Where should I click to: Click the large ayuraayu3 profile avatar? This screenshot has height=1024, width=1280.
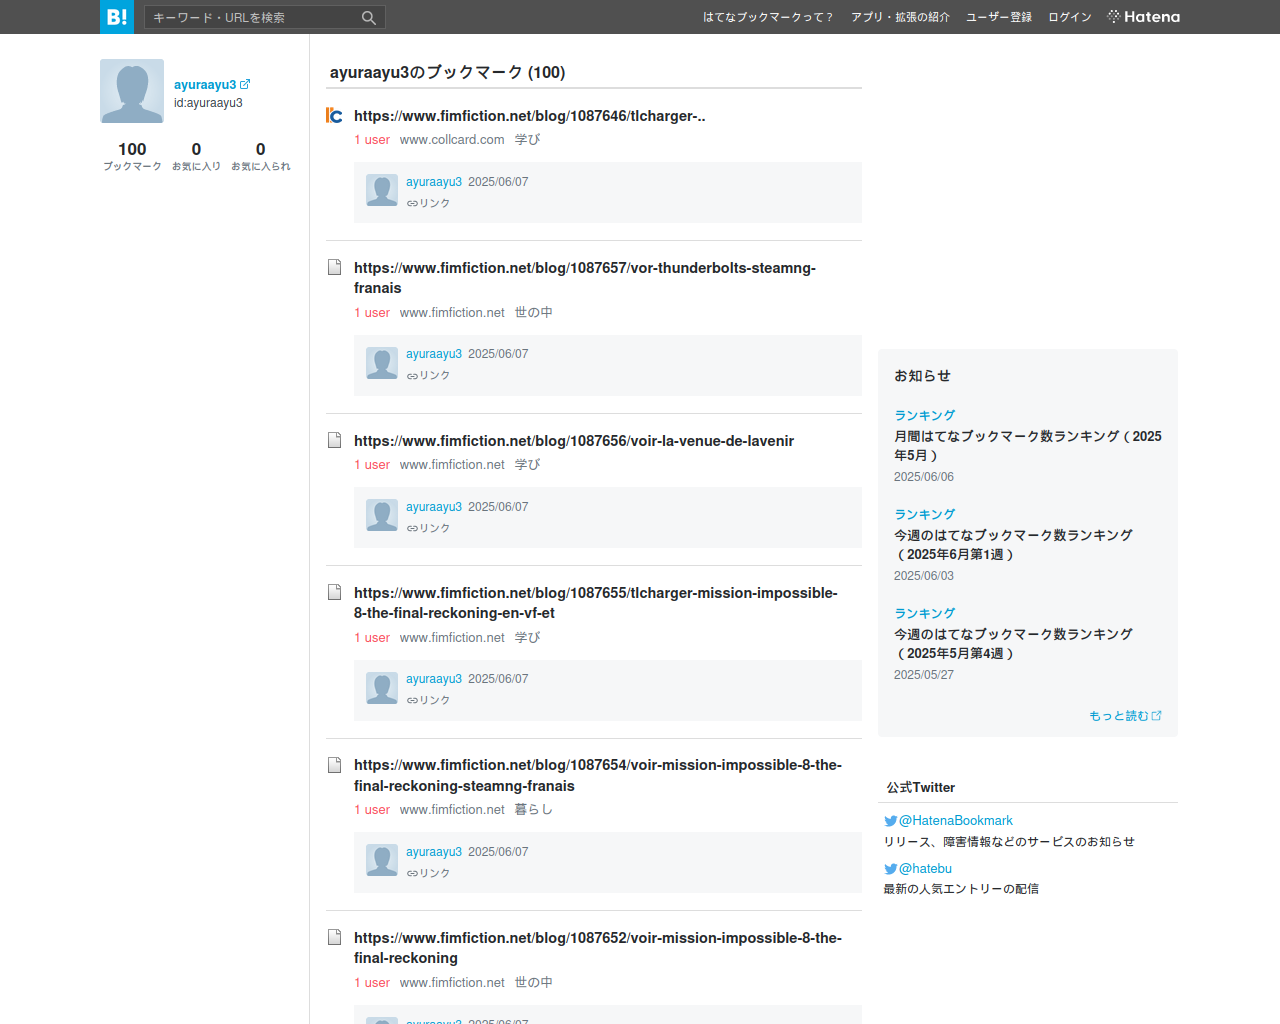[132, 91]
